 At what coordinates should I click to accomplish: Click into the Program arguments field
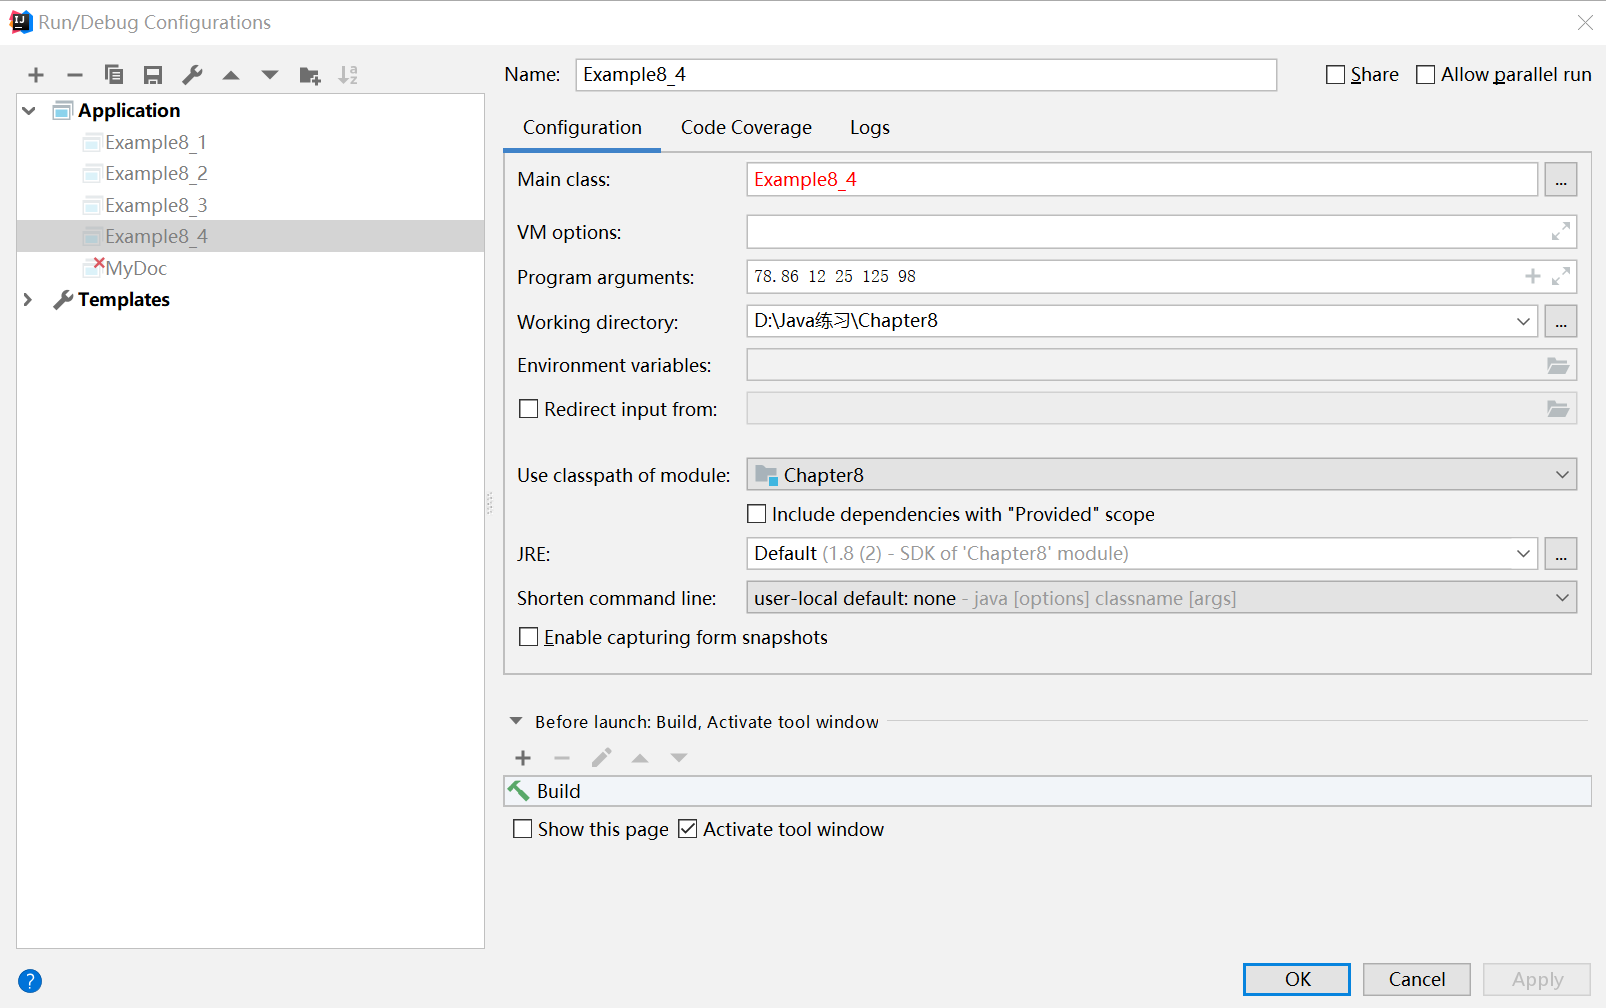click(x=1130, y=277)
